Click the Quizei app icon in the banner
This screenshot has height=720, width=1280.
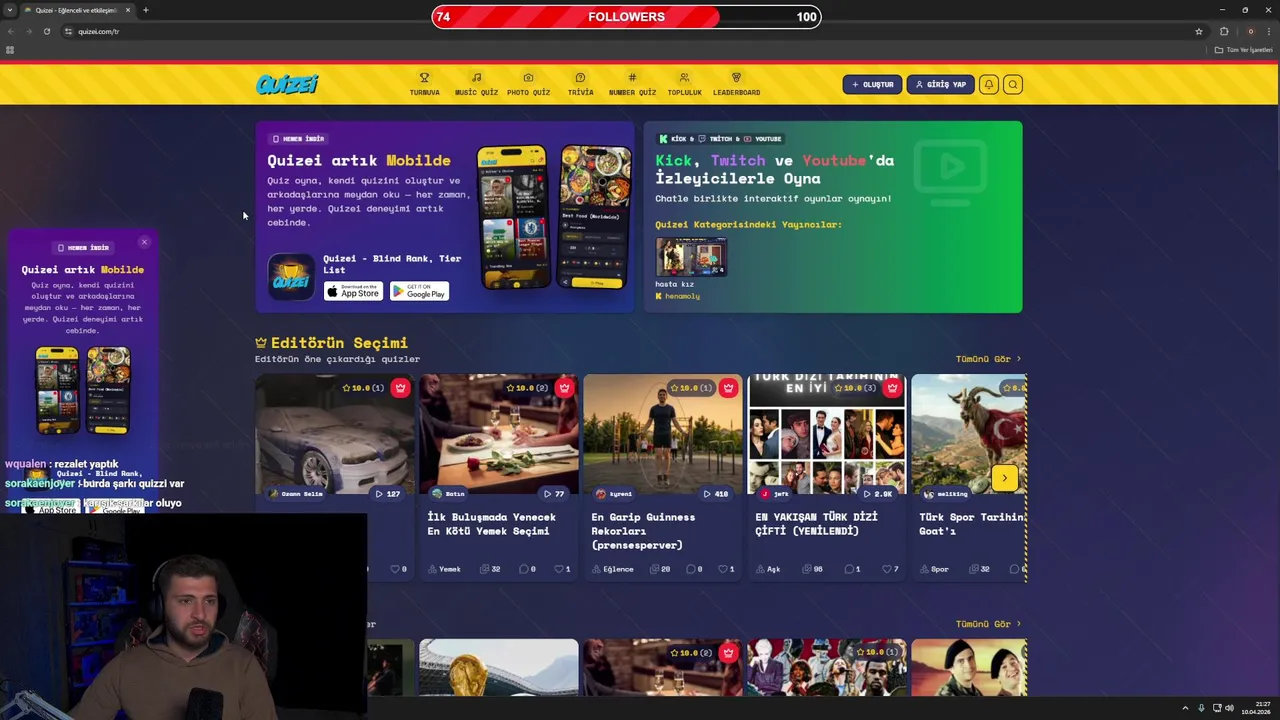(291, 277)
